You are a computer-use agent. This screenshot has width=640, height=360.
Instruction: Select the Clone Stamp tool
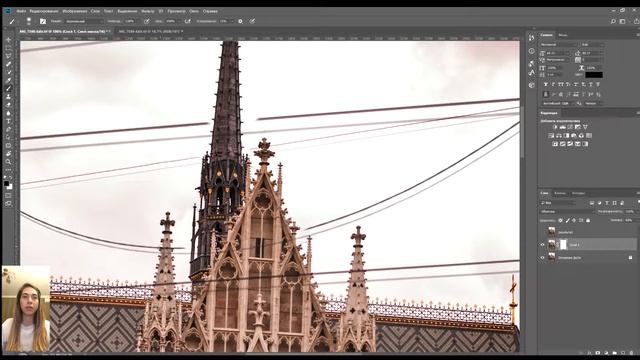(8, 97)
